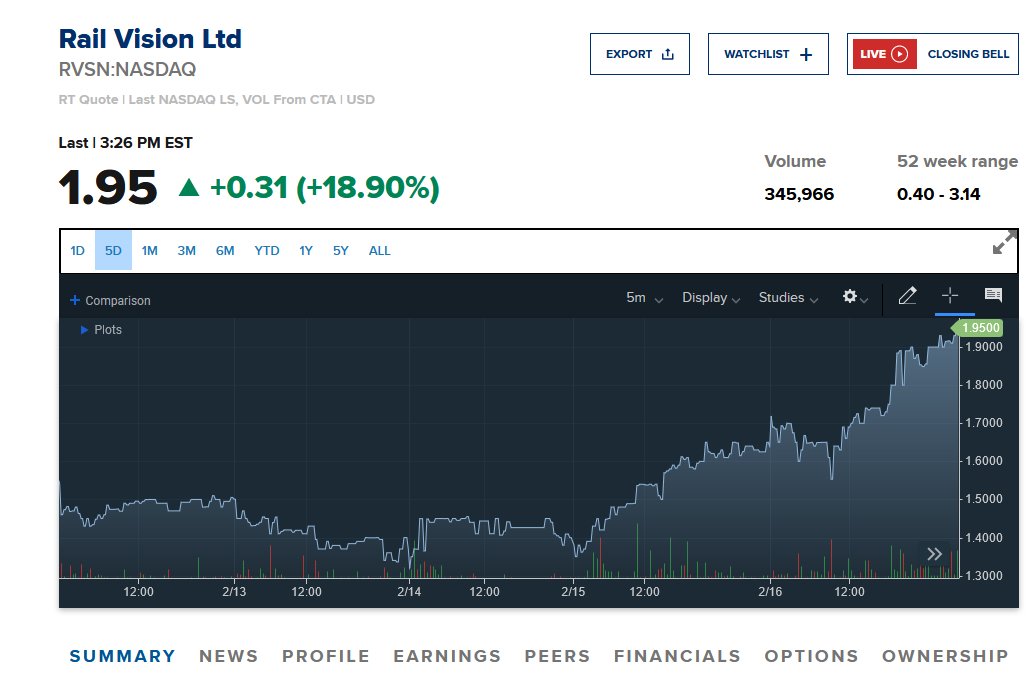The height and width of the screenshot is (674, 1034).
Task: Open the Financials tab
Action: click(x=677, y=656)
